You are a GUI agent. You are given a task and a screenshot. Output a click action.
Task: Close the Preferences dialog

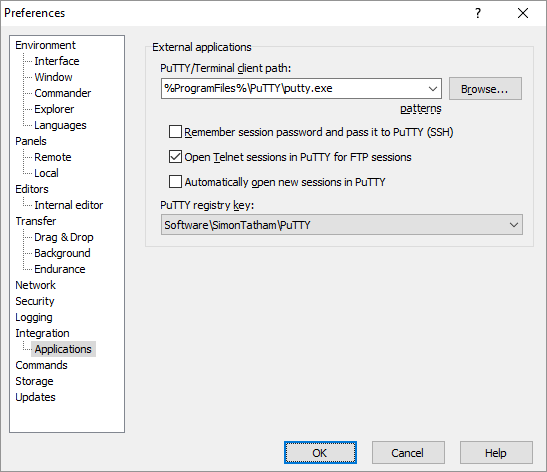[523, 13]
